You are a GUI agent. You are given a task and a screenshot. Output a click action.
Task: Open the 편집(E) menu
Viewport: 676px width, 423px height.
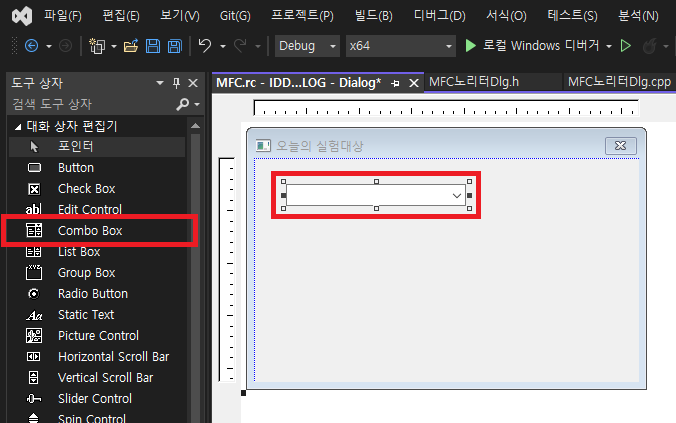click(121, 16)
